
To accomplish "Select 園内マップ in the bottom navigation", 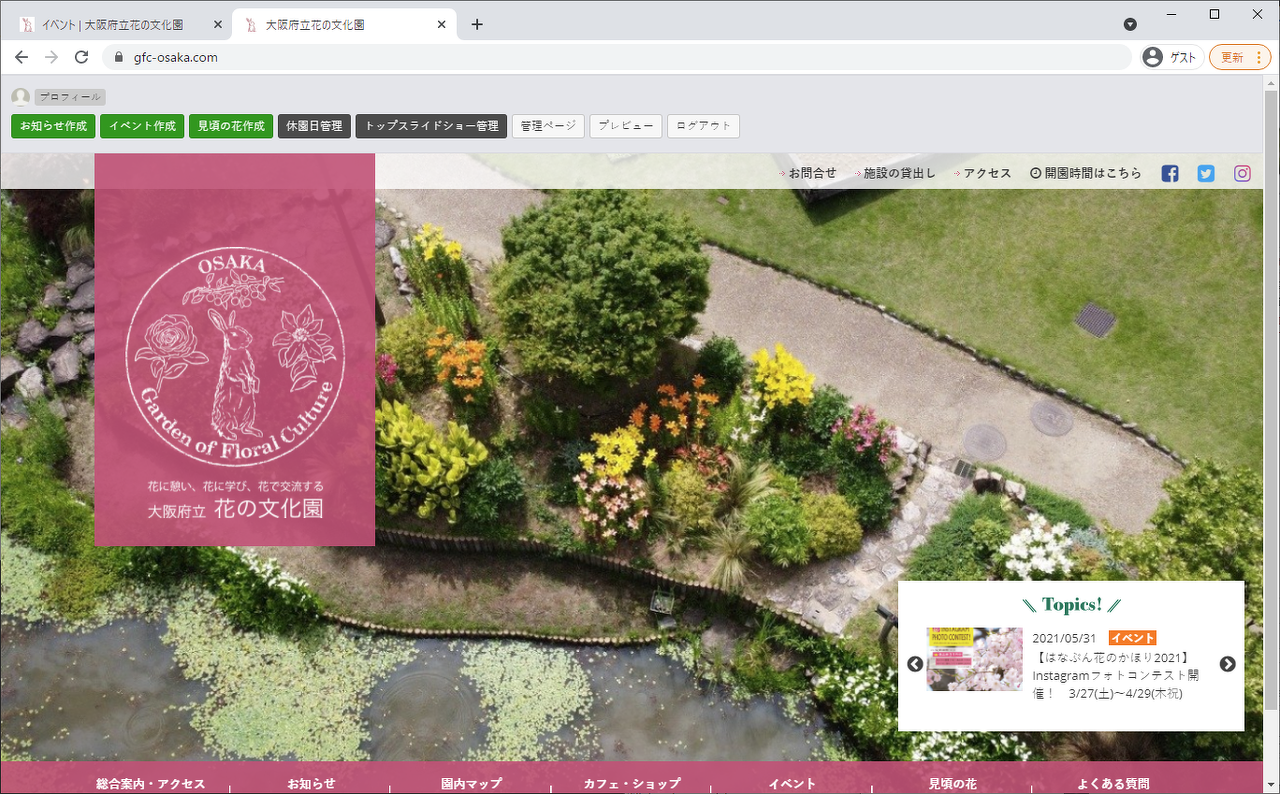I will point(471,784).
